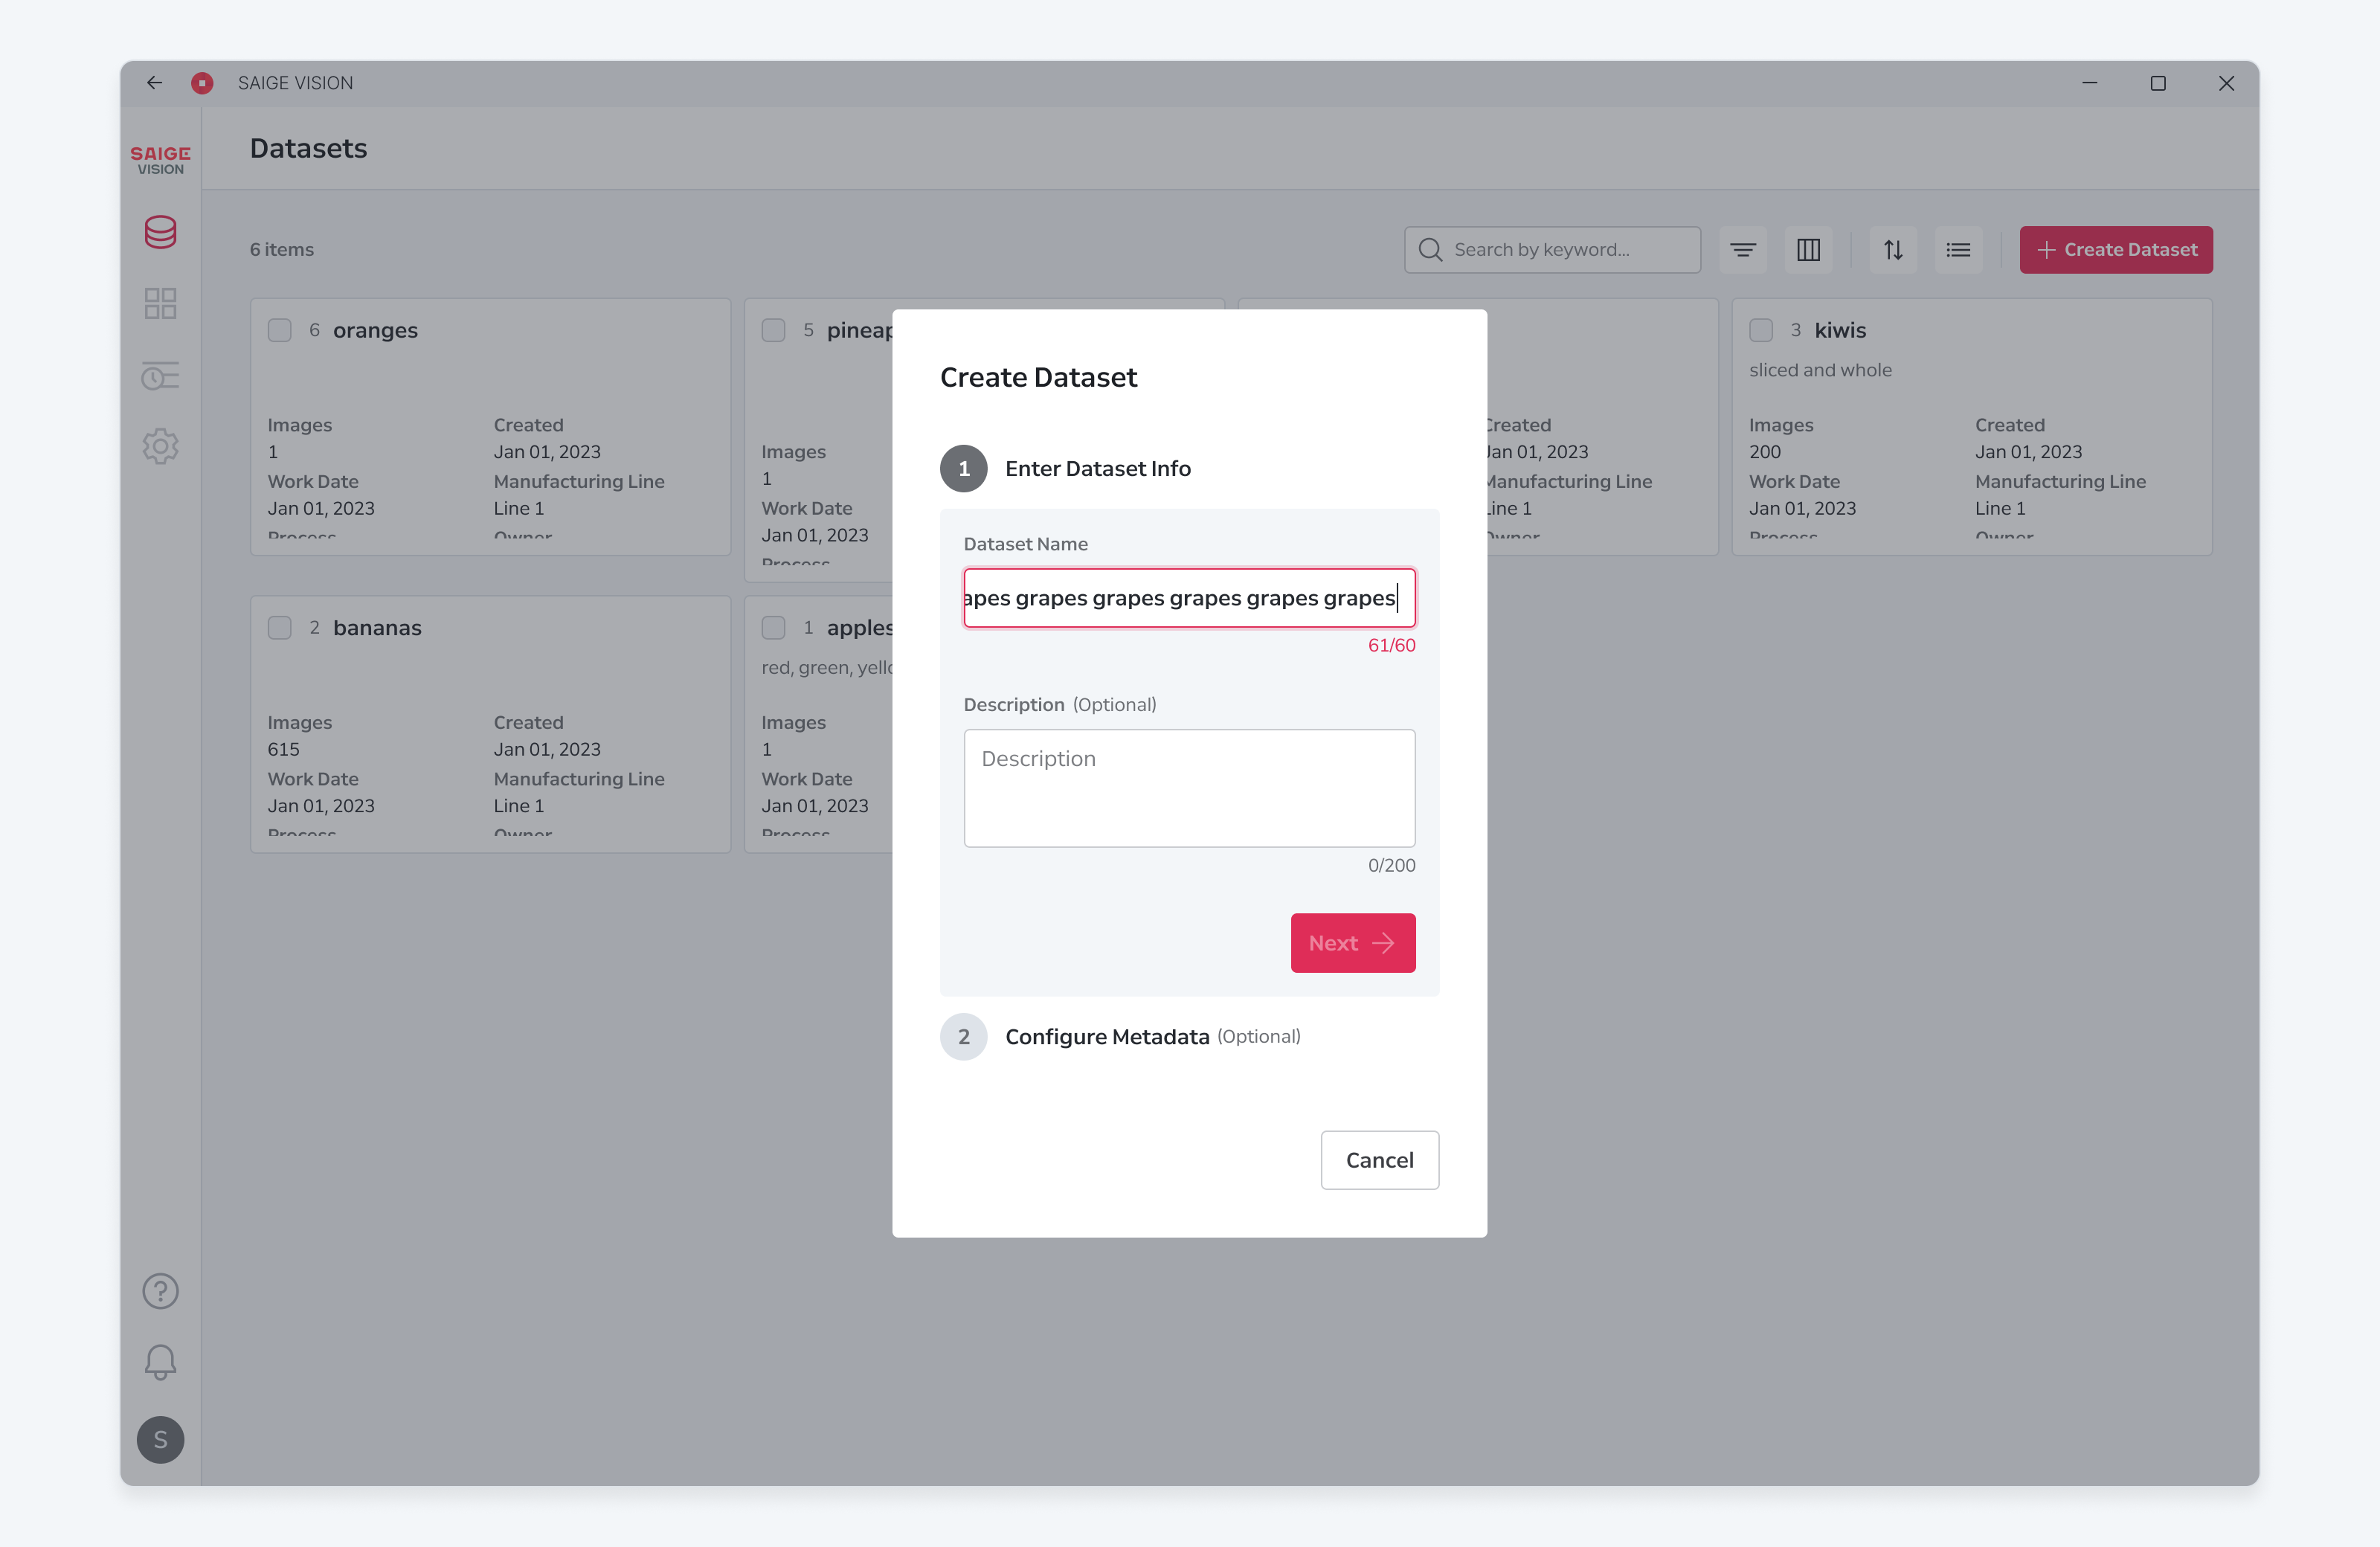The image size is (2380, 1547).
Task: Click the columns layout icon in toolbar
Action: (1808, 250)
